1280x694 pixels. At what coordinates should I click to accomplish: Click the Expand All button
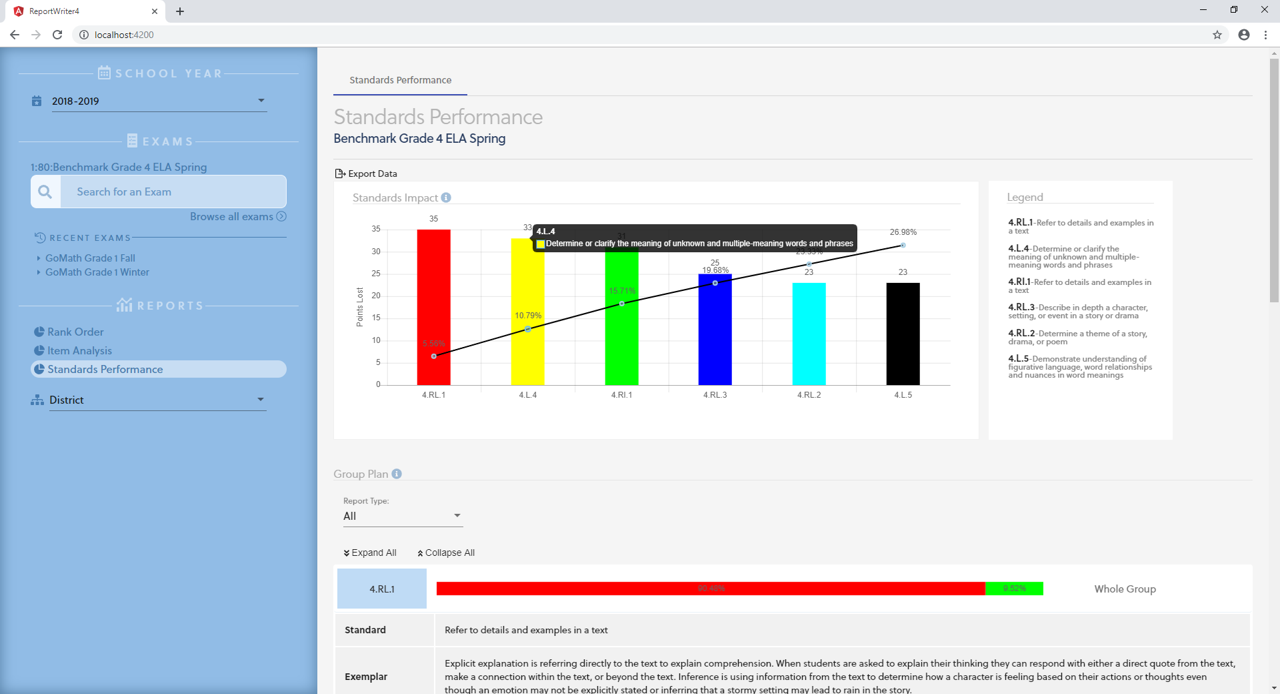click(370, 553)
